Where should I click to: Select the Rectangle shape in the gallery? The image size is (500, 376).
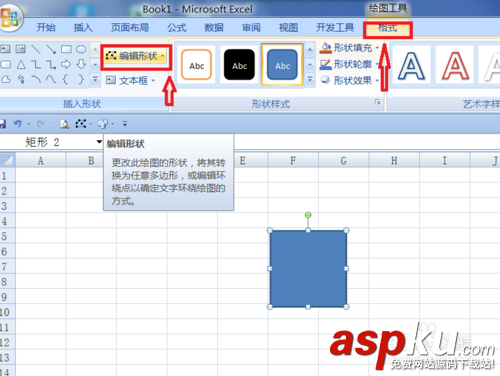coord(66,49)
